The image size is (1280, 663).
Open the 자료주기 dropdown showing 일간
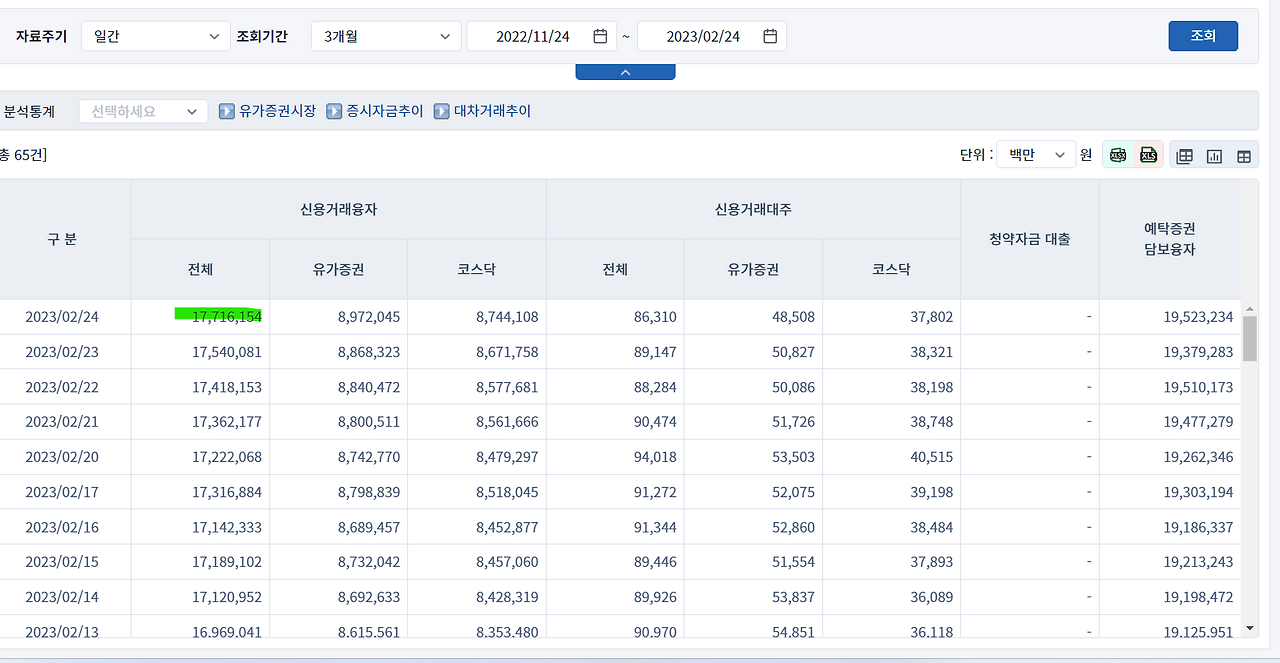(x=155, y=35)
